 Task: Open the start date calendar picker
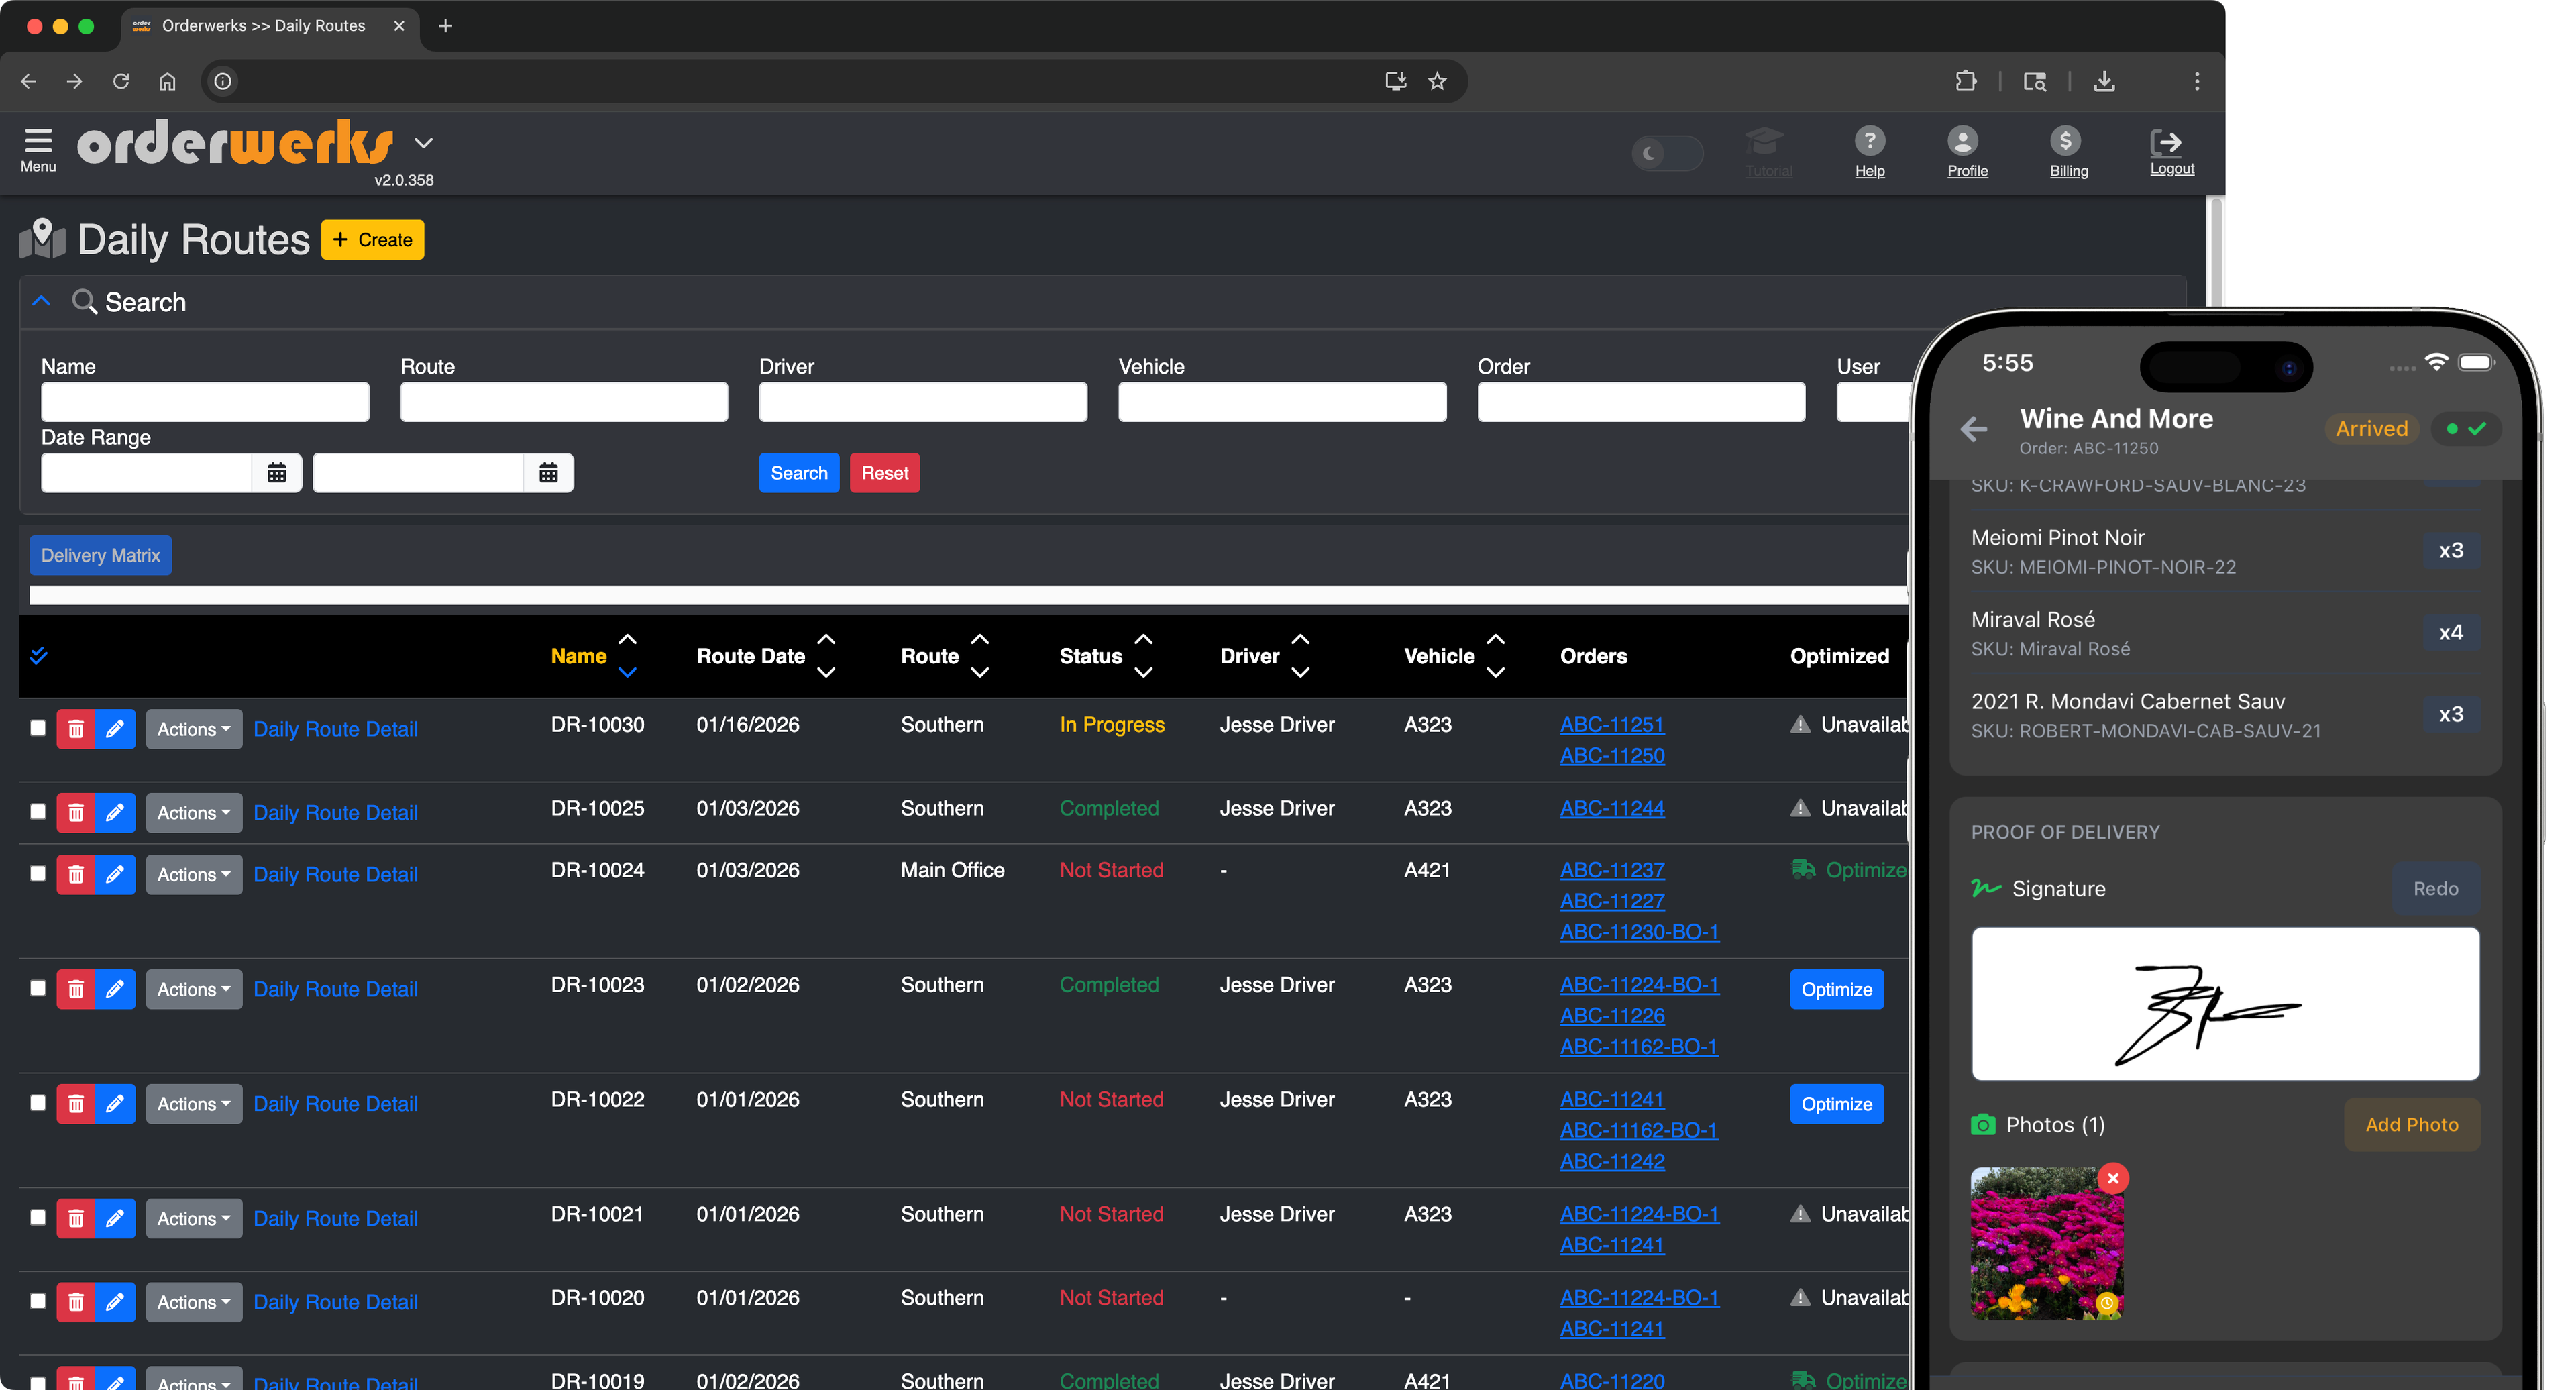pos(277,472)
